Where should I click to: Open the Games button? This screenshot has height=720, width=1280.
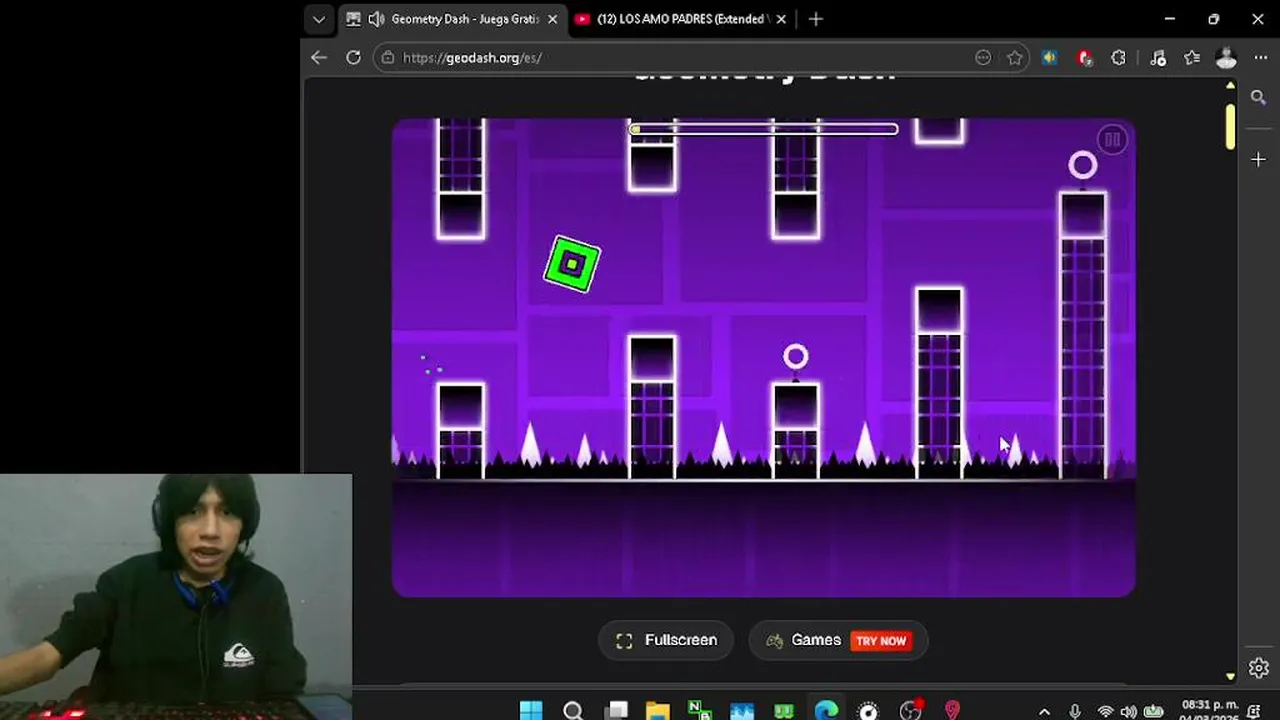(838, 640)
